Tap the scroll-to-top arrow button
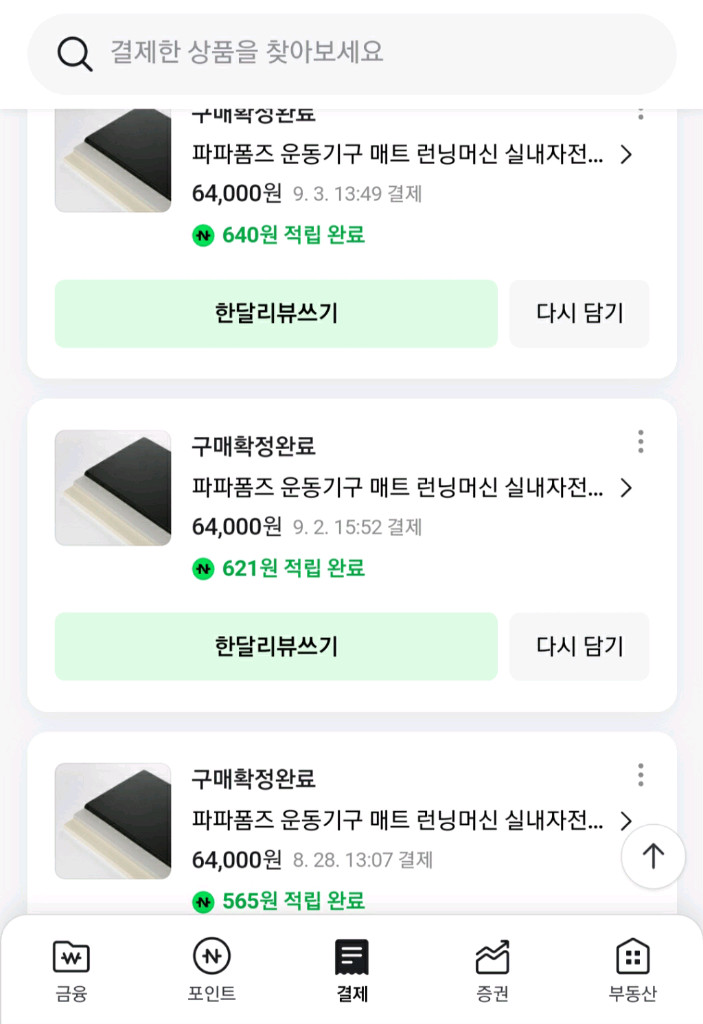The image size is (703, 1024). tap(653, 856)
